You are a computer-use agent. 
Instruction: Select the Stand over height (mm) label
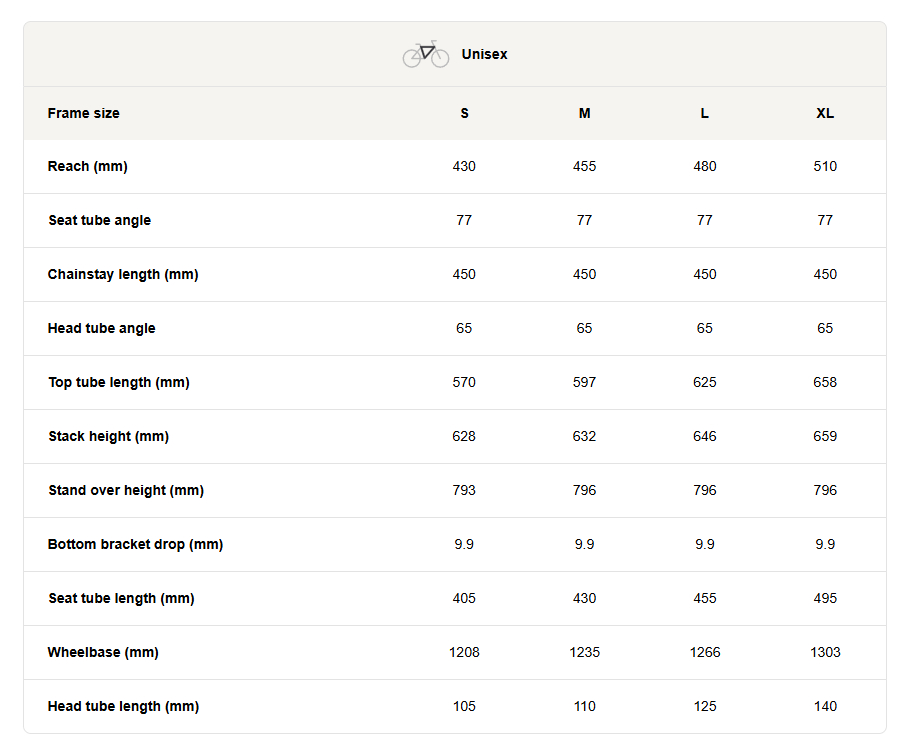tap(126, 490)
